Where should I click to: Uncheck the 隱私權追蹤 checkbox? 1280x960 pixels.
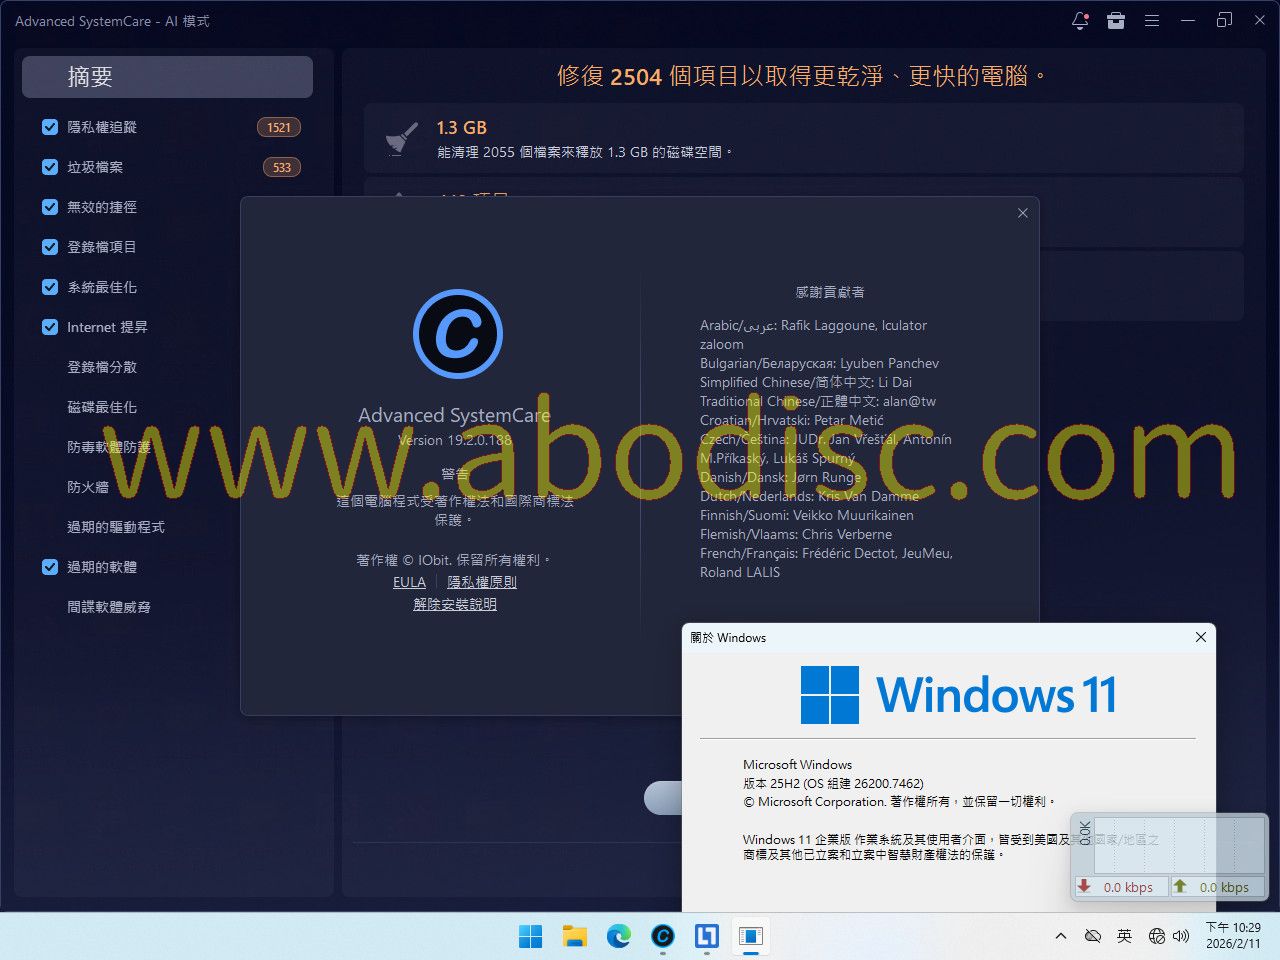pos(50,127)
